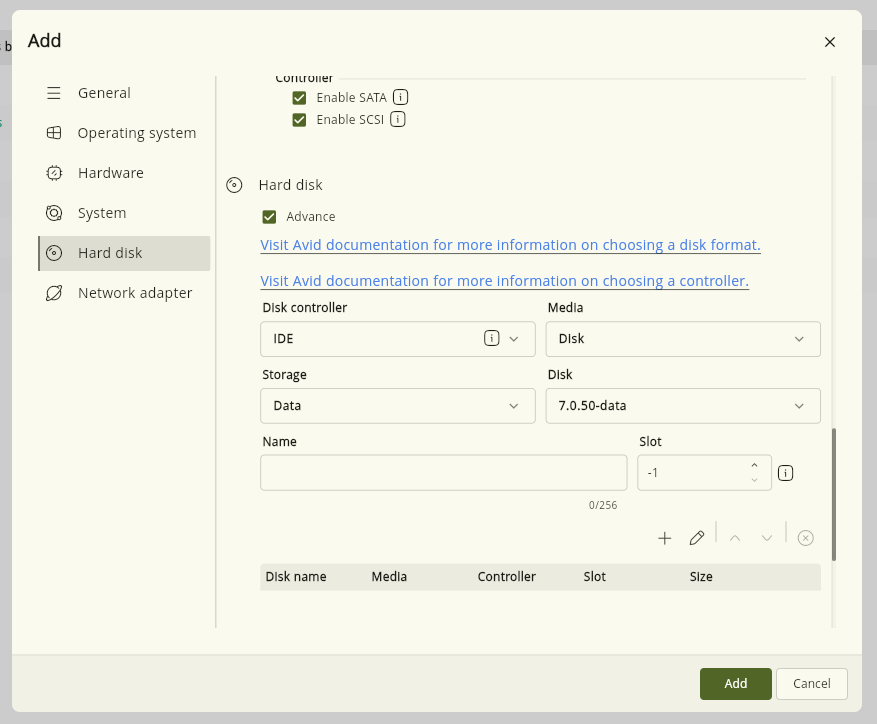Click the pencil edit disk icon
This screenshot has width=877, height=724.
click(x=697, y=538)
